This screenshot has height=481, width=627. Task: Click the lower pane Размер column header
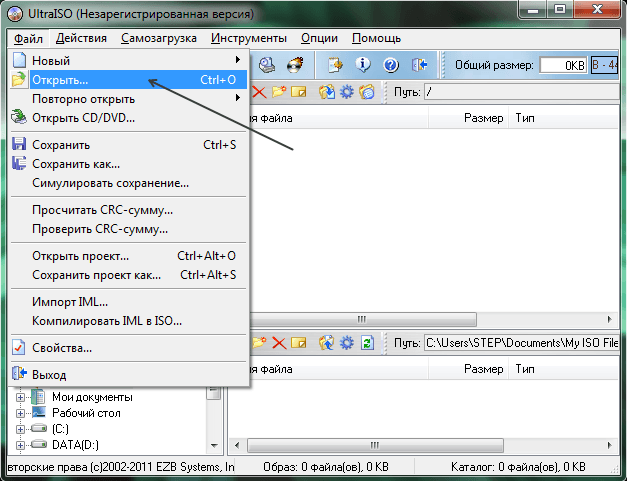[x=468, y=369]
